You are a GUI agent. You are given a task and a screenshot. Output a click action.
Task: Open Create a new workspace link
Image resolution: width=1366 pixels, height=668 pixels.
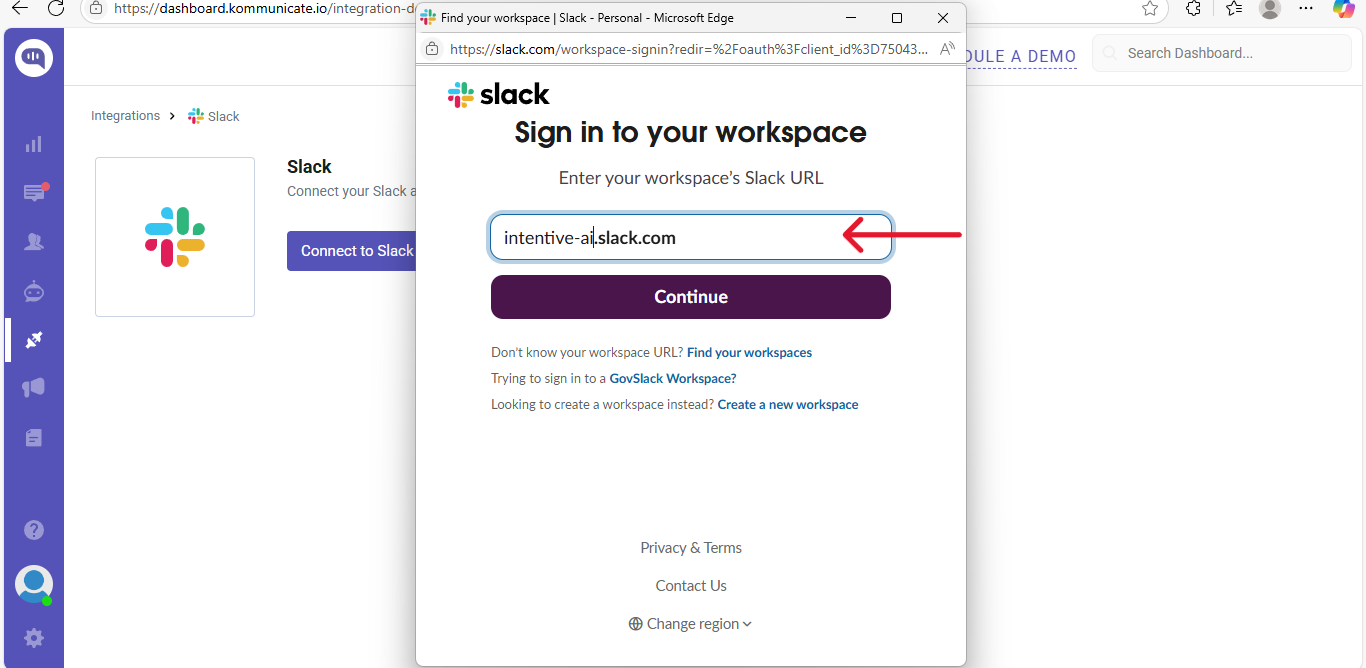pyautogui.click(x=788, y=405)
